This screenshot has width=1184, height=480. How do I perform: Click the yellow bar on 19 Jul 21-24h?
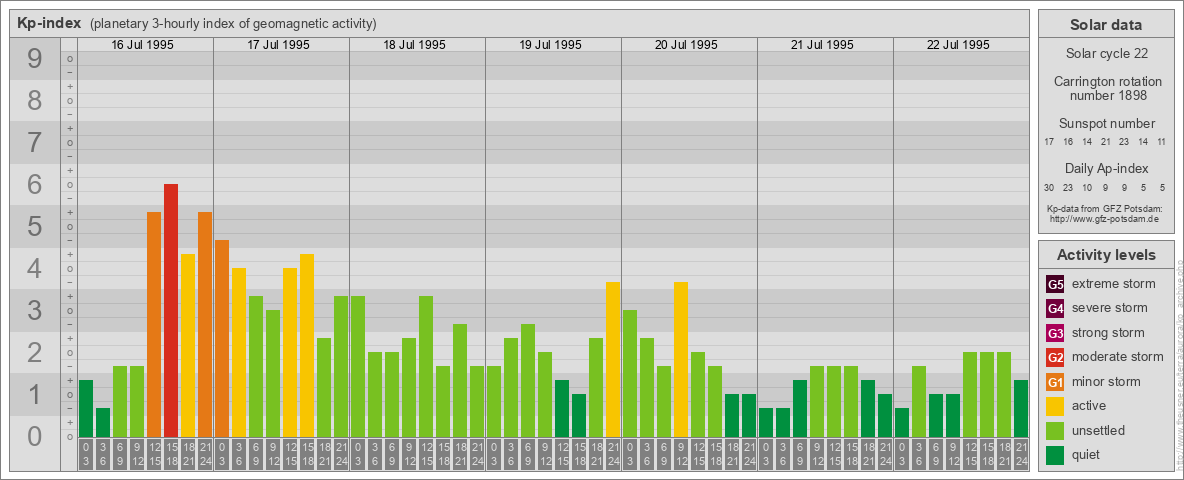613,359
